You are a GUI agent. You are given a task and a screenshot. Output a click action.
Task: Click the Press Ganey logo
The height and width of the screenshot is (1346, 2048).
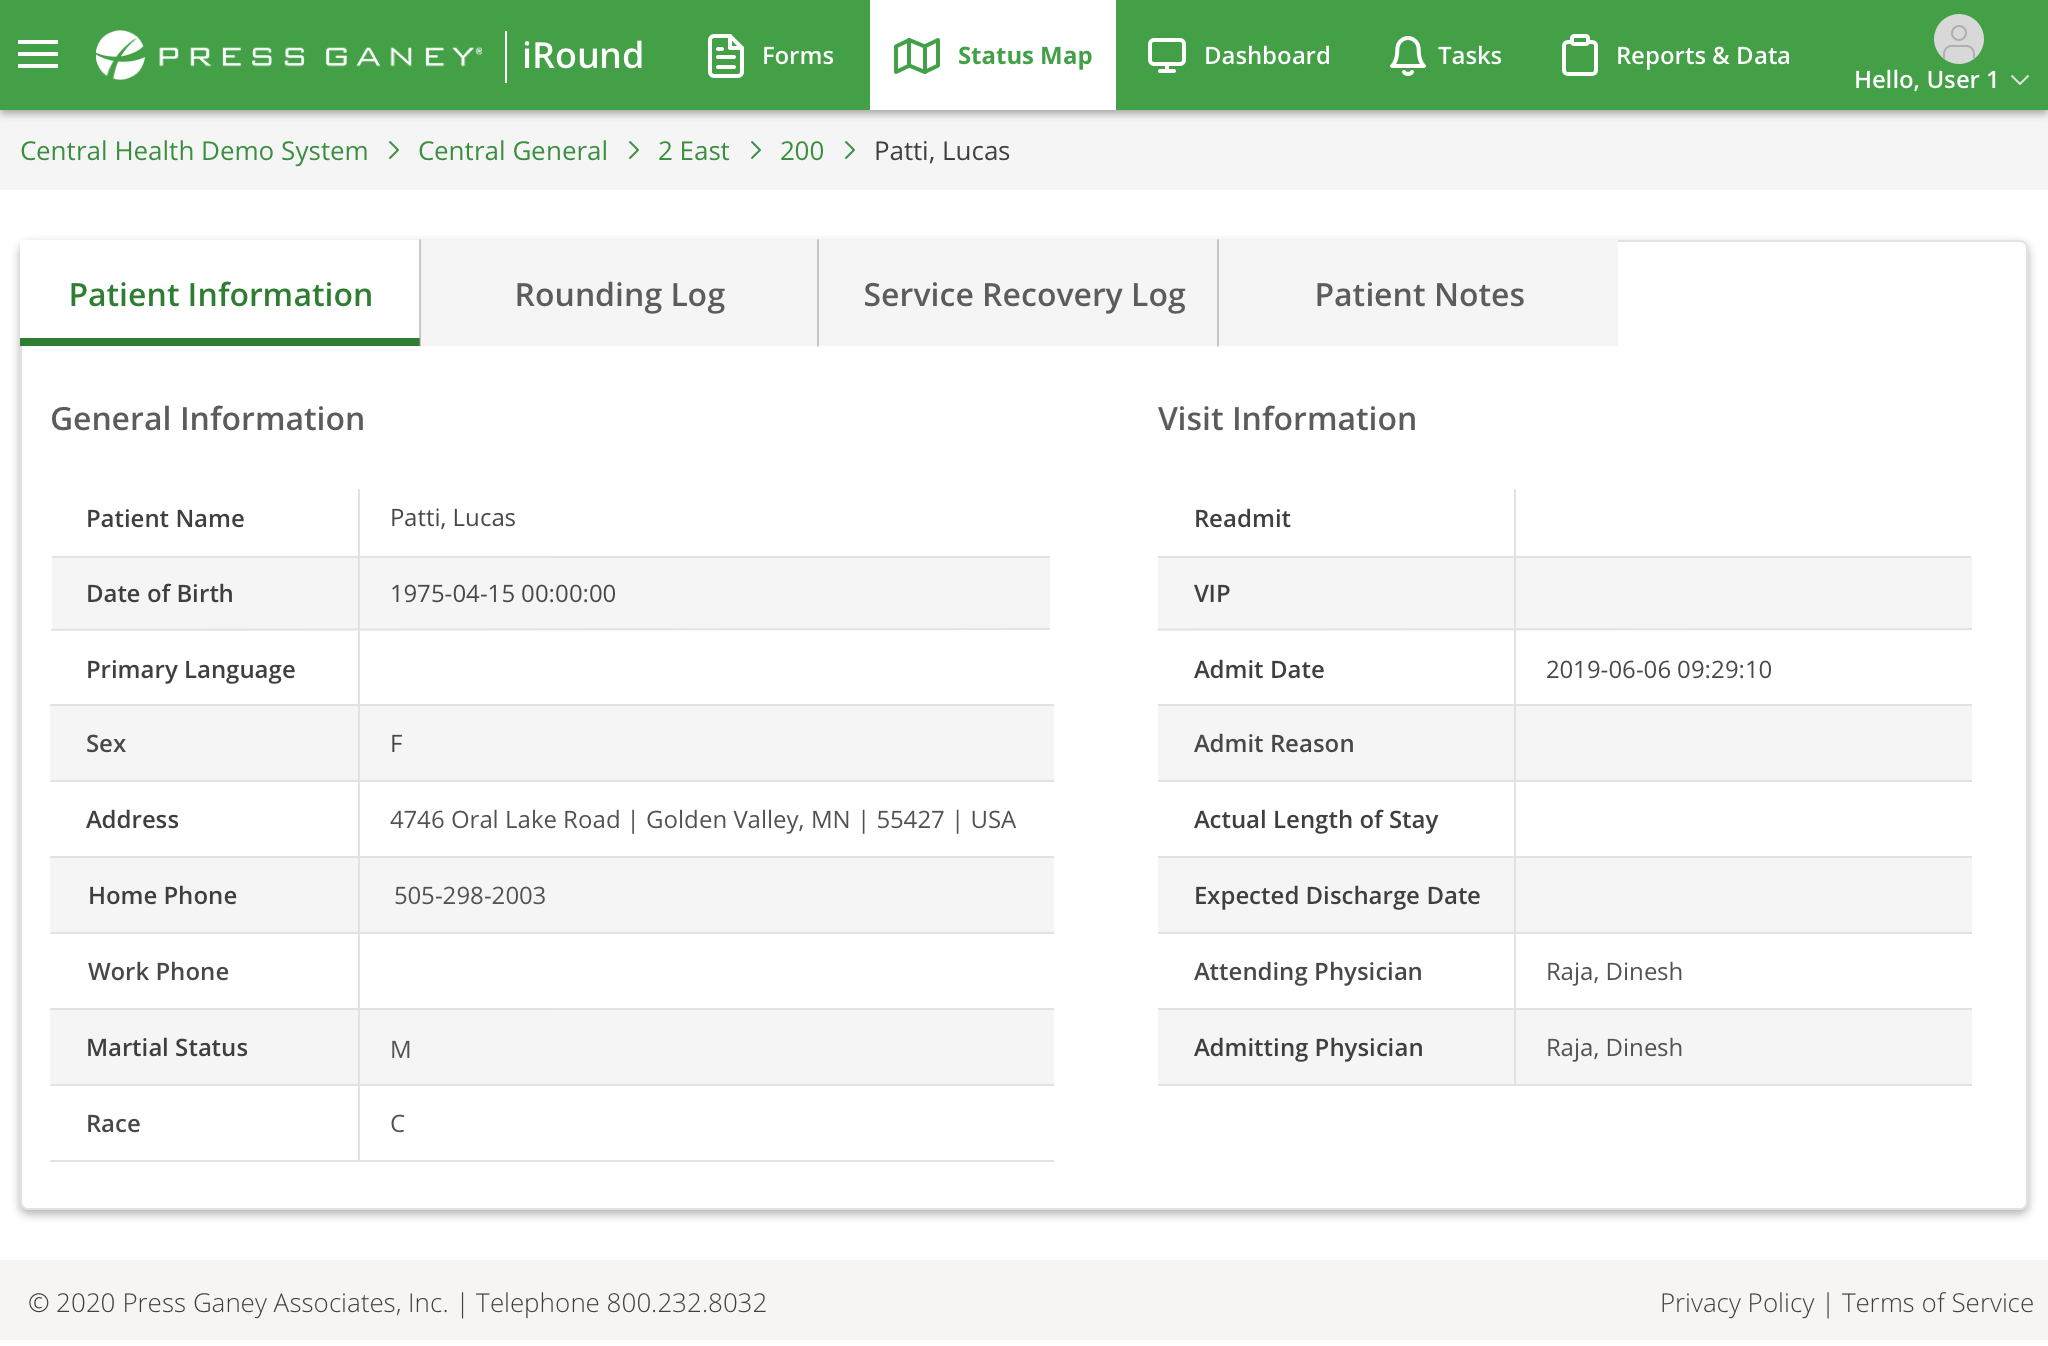[x=290, y=55]
